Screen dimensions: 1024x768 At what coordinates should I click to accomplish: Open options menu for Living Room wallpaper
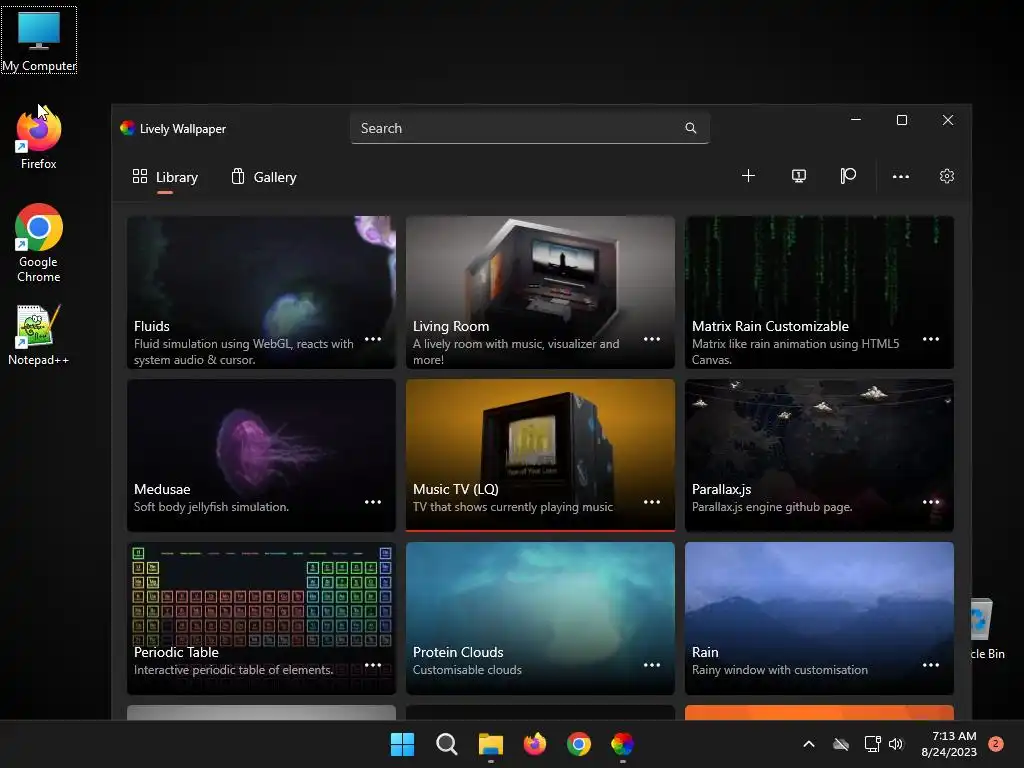tap(652, 339)
